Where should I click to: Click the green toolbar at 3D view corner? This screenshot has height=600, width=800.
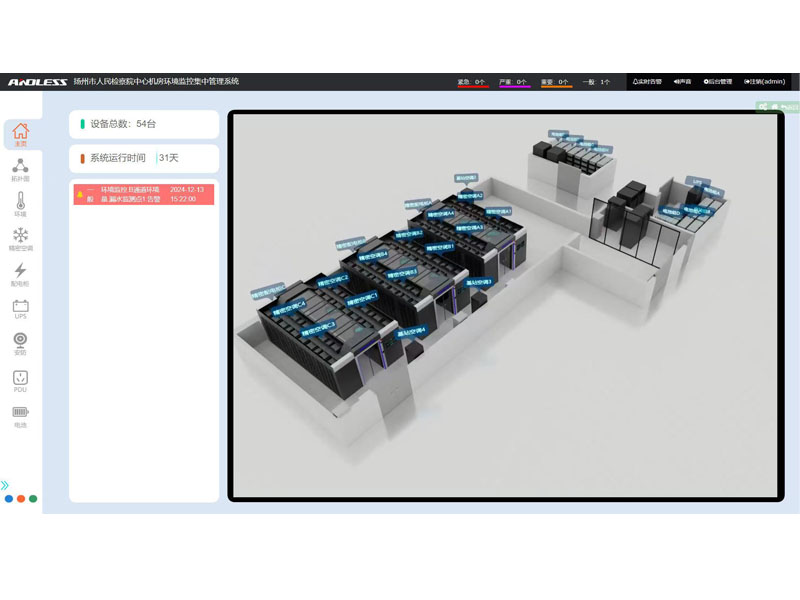point(778,107)
